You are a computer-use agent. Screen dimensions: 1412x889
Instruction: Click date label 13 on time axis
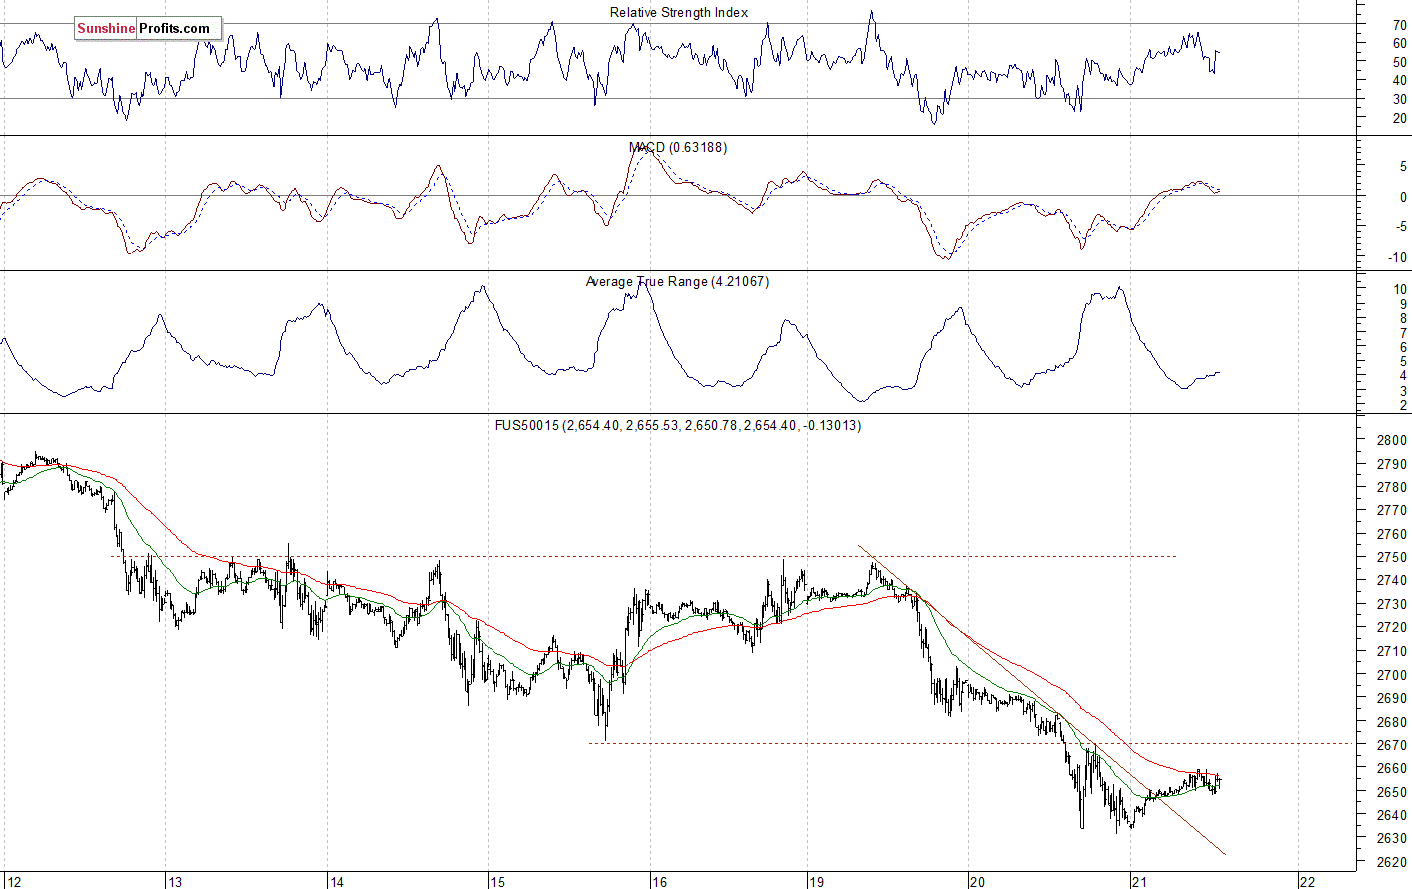coord(175,881)
